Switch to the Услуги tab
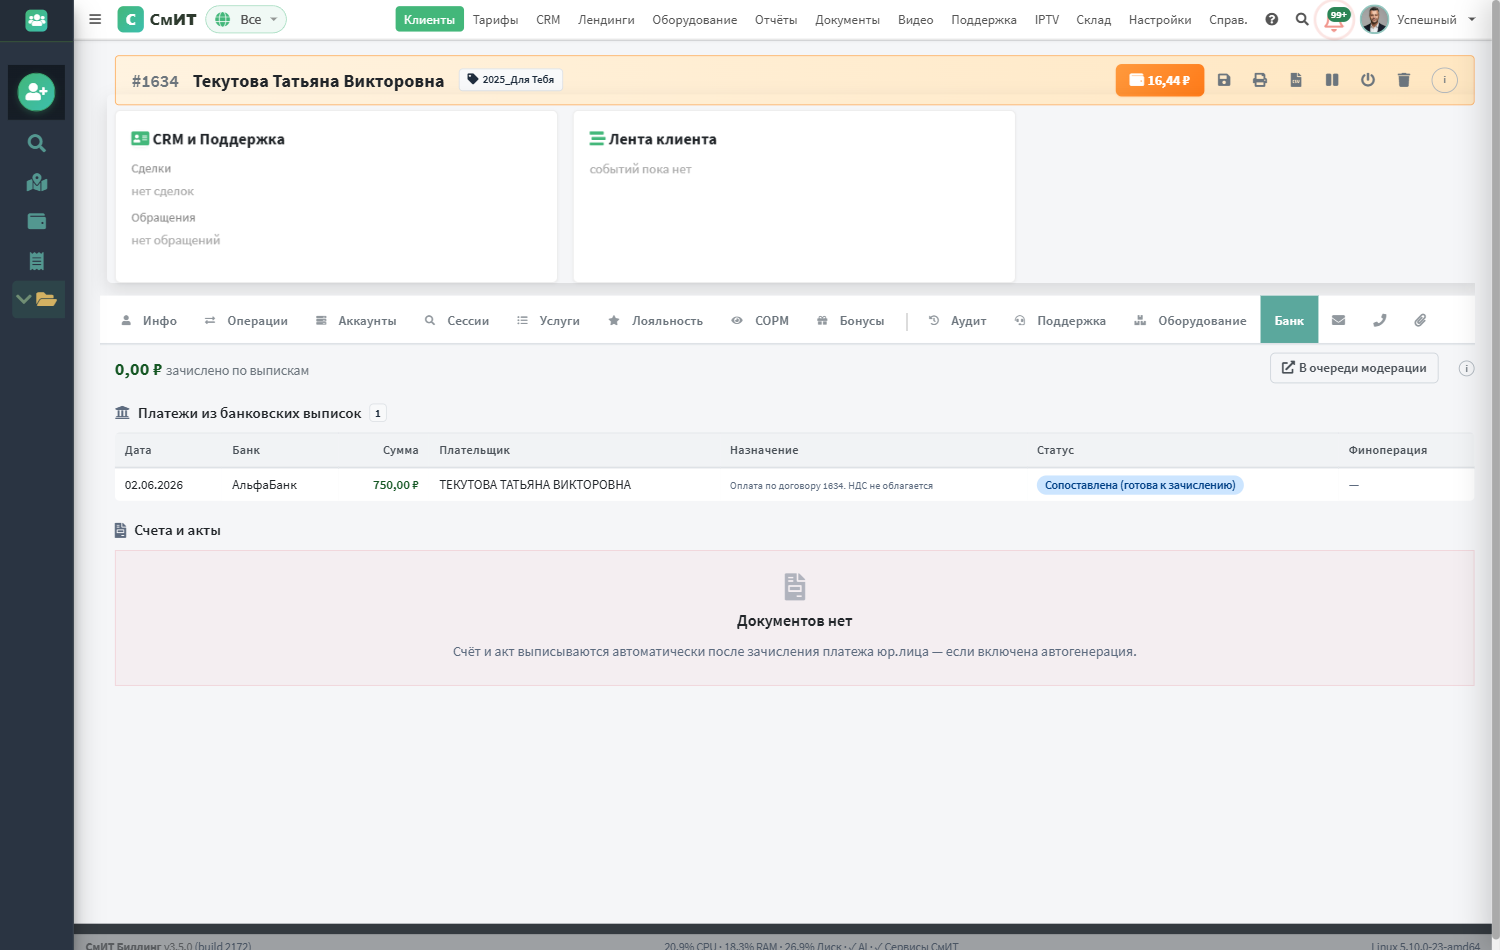Viewport: 1500px width, 950px height. [548, 320]
